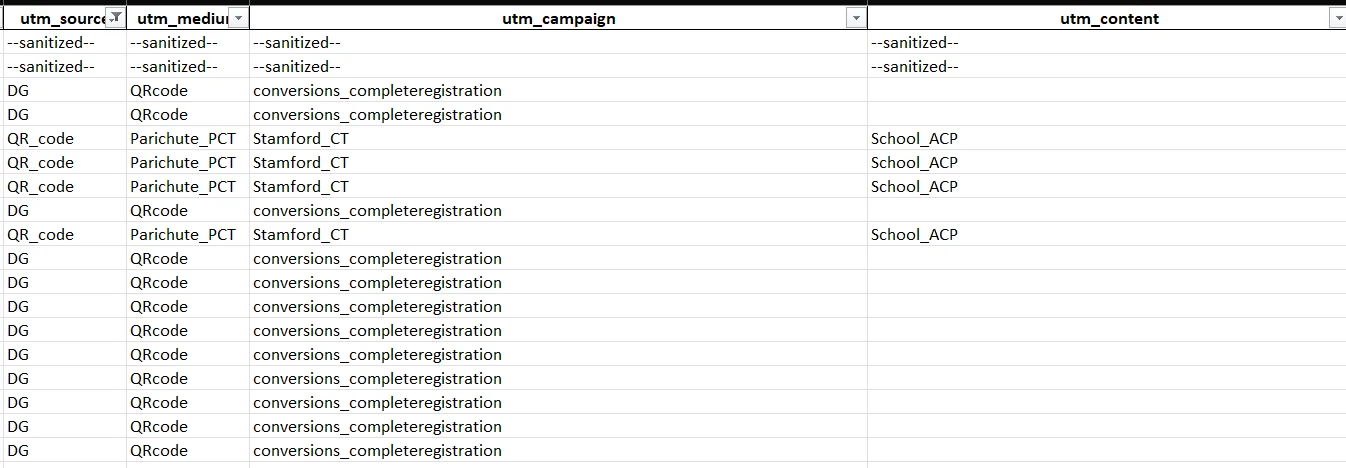Select the first School_ACP content cell
The height and width of the screenshot is (468, 1346).
coord(1107,138)
